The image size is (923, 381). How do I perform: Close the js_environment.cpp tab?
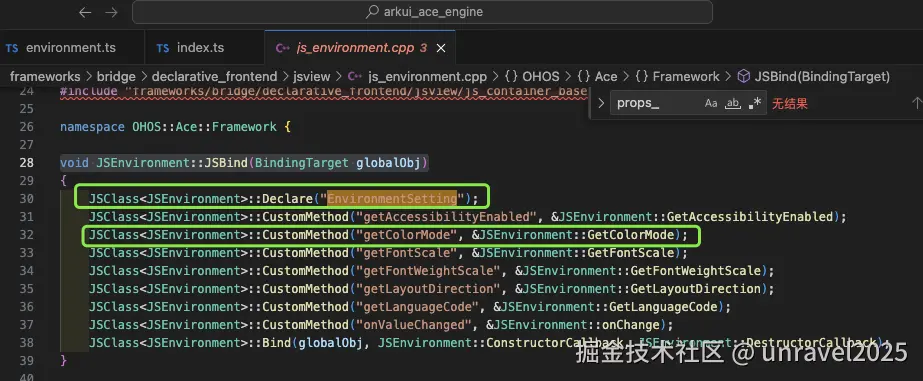click(441, 48)
